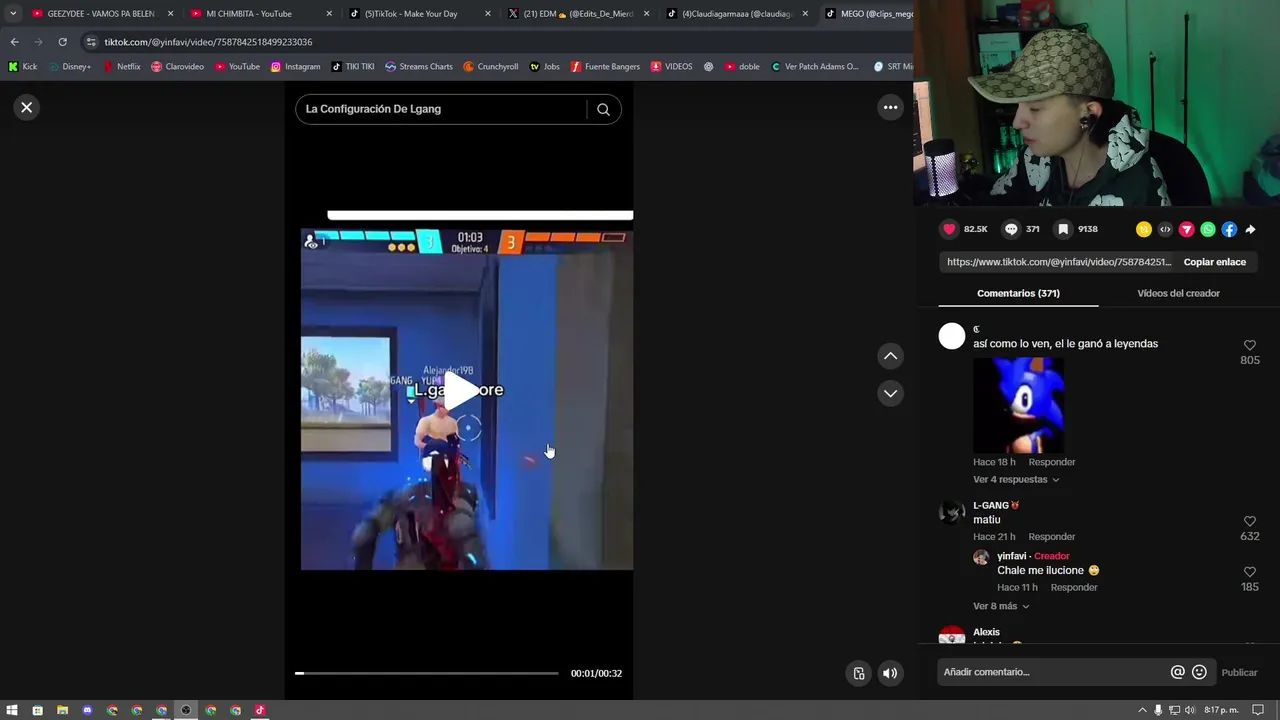Open more share options arrow
Image resolution: width=1280 pixels, height=720 pixels.
click(1250, 229)
